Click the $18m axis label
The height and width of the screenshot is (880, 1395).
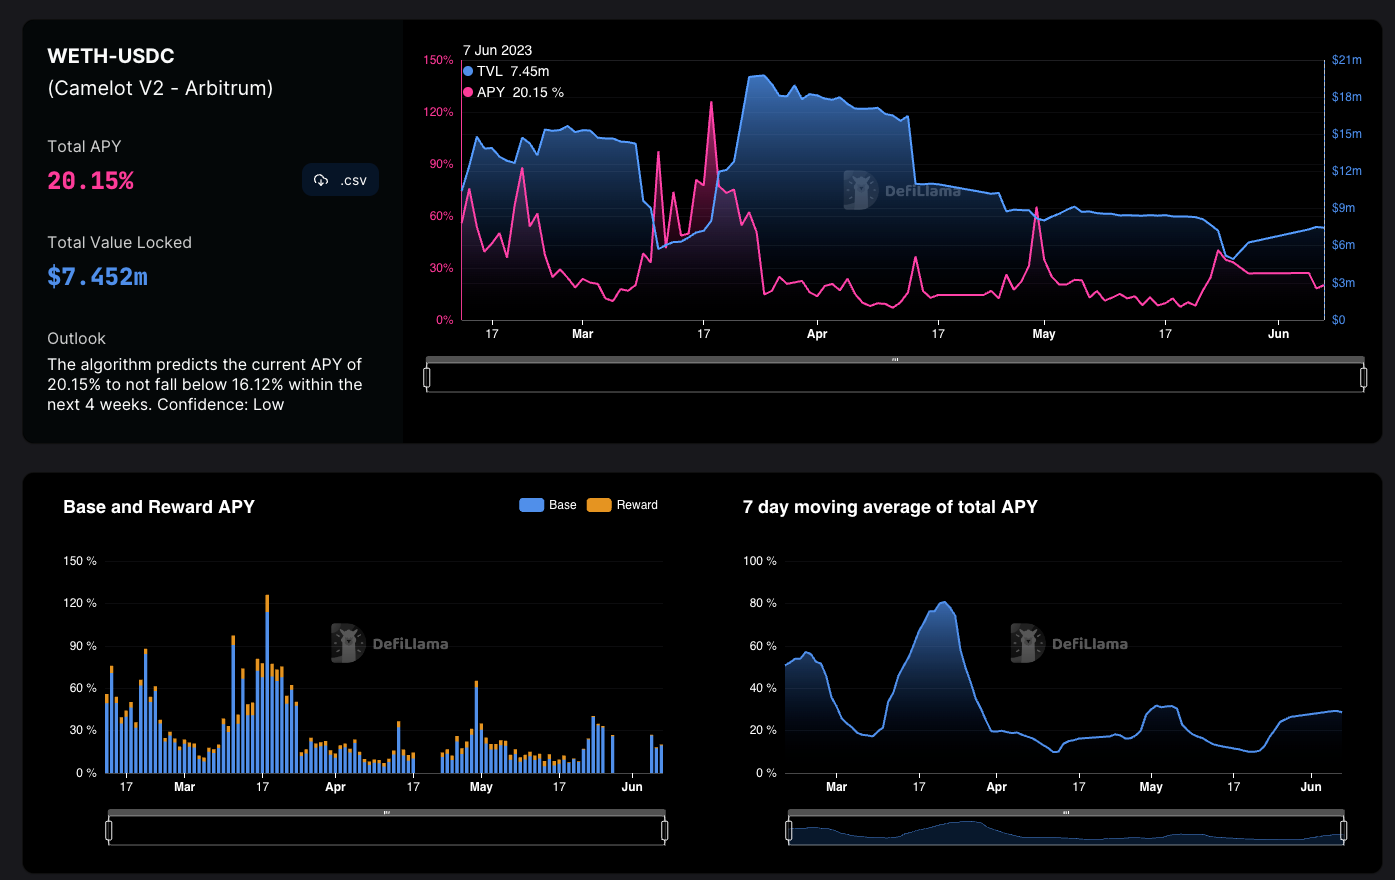(1347, 97)
